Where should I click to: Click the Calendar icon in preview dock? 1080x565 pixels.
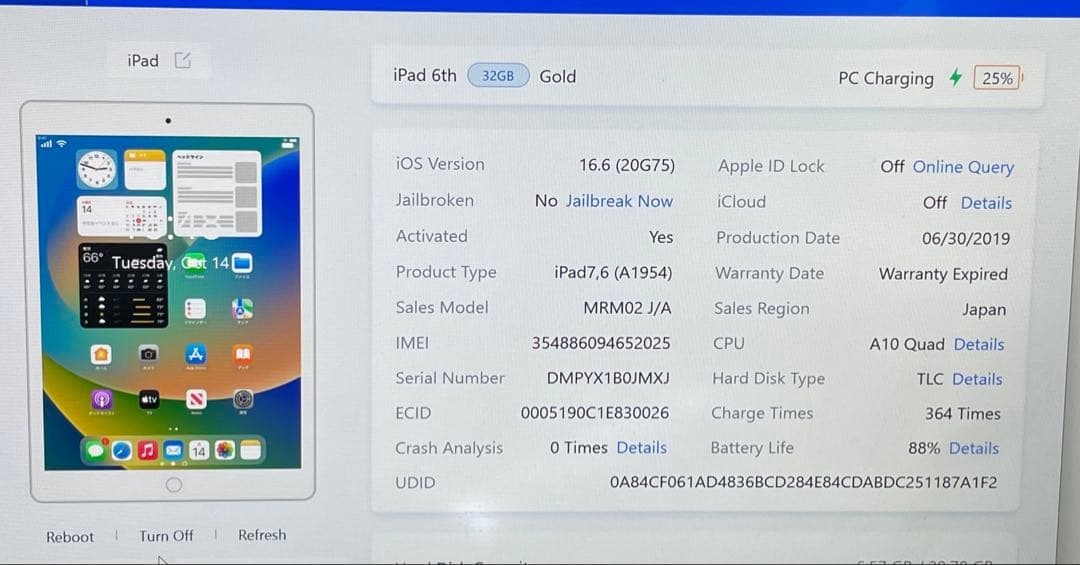(x=199, y=451)
